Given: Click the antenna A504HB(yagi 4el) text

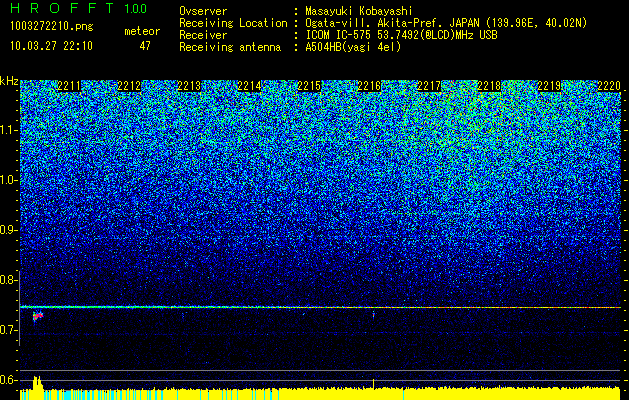Looking at the screenshot, I should 353,47.
